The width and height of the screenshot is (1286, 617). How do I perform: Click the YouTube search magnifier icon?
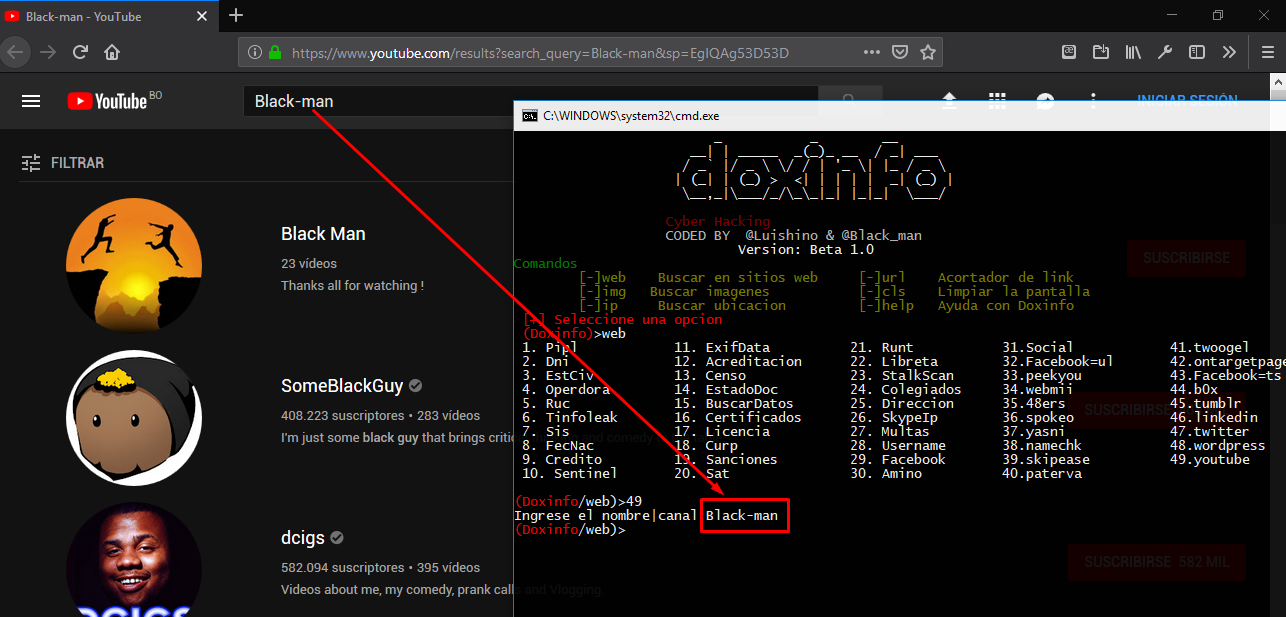(x=849, y=100)
